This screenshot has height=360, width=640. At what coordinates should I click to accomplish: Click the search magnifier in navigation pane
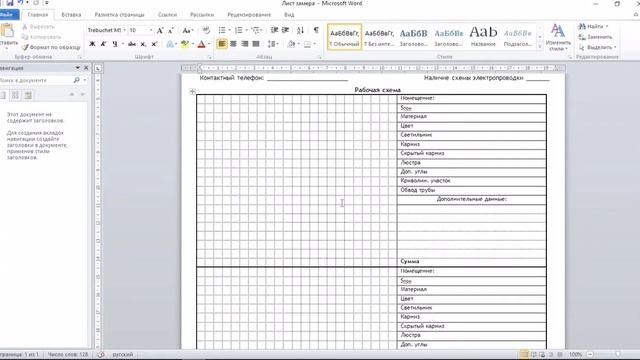[76, 80]
